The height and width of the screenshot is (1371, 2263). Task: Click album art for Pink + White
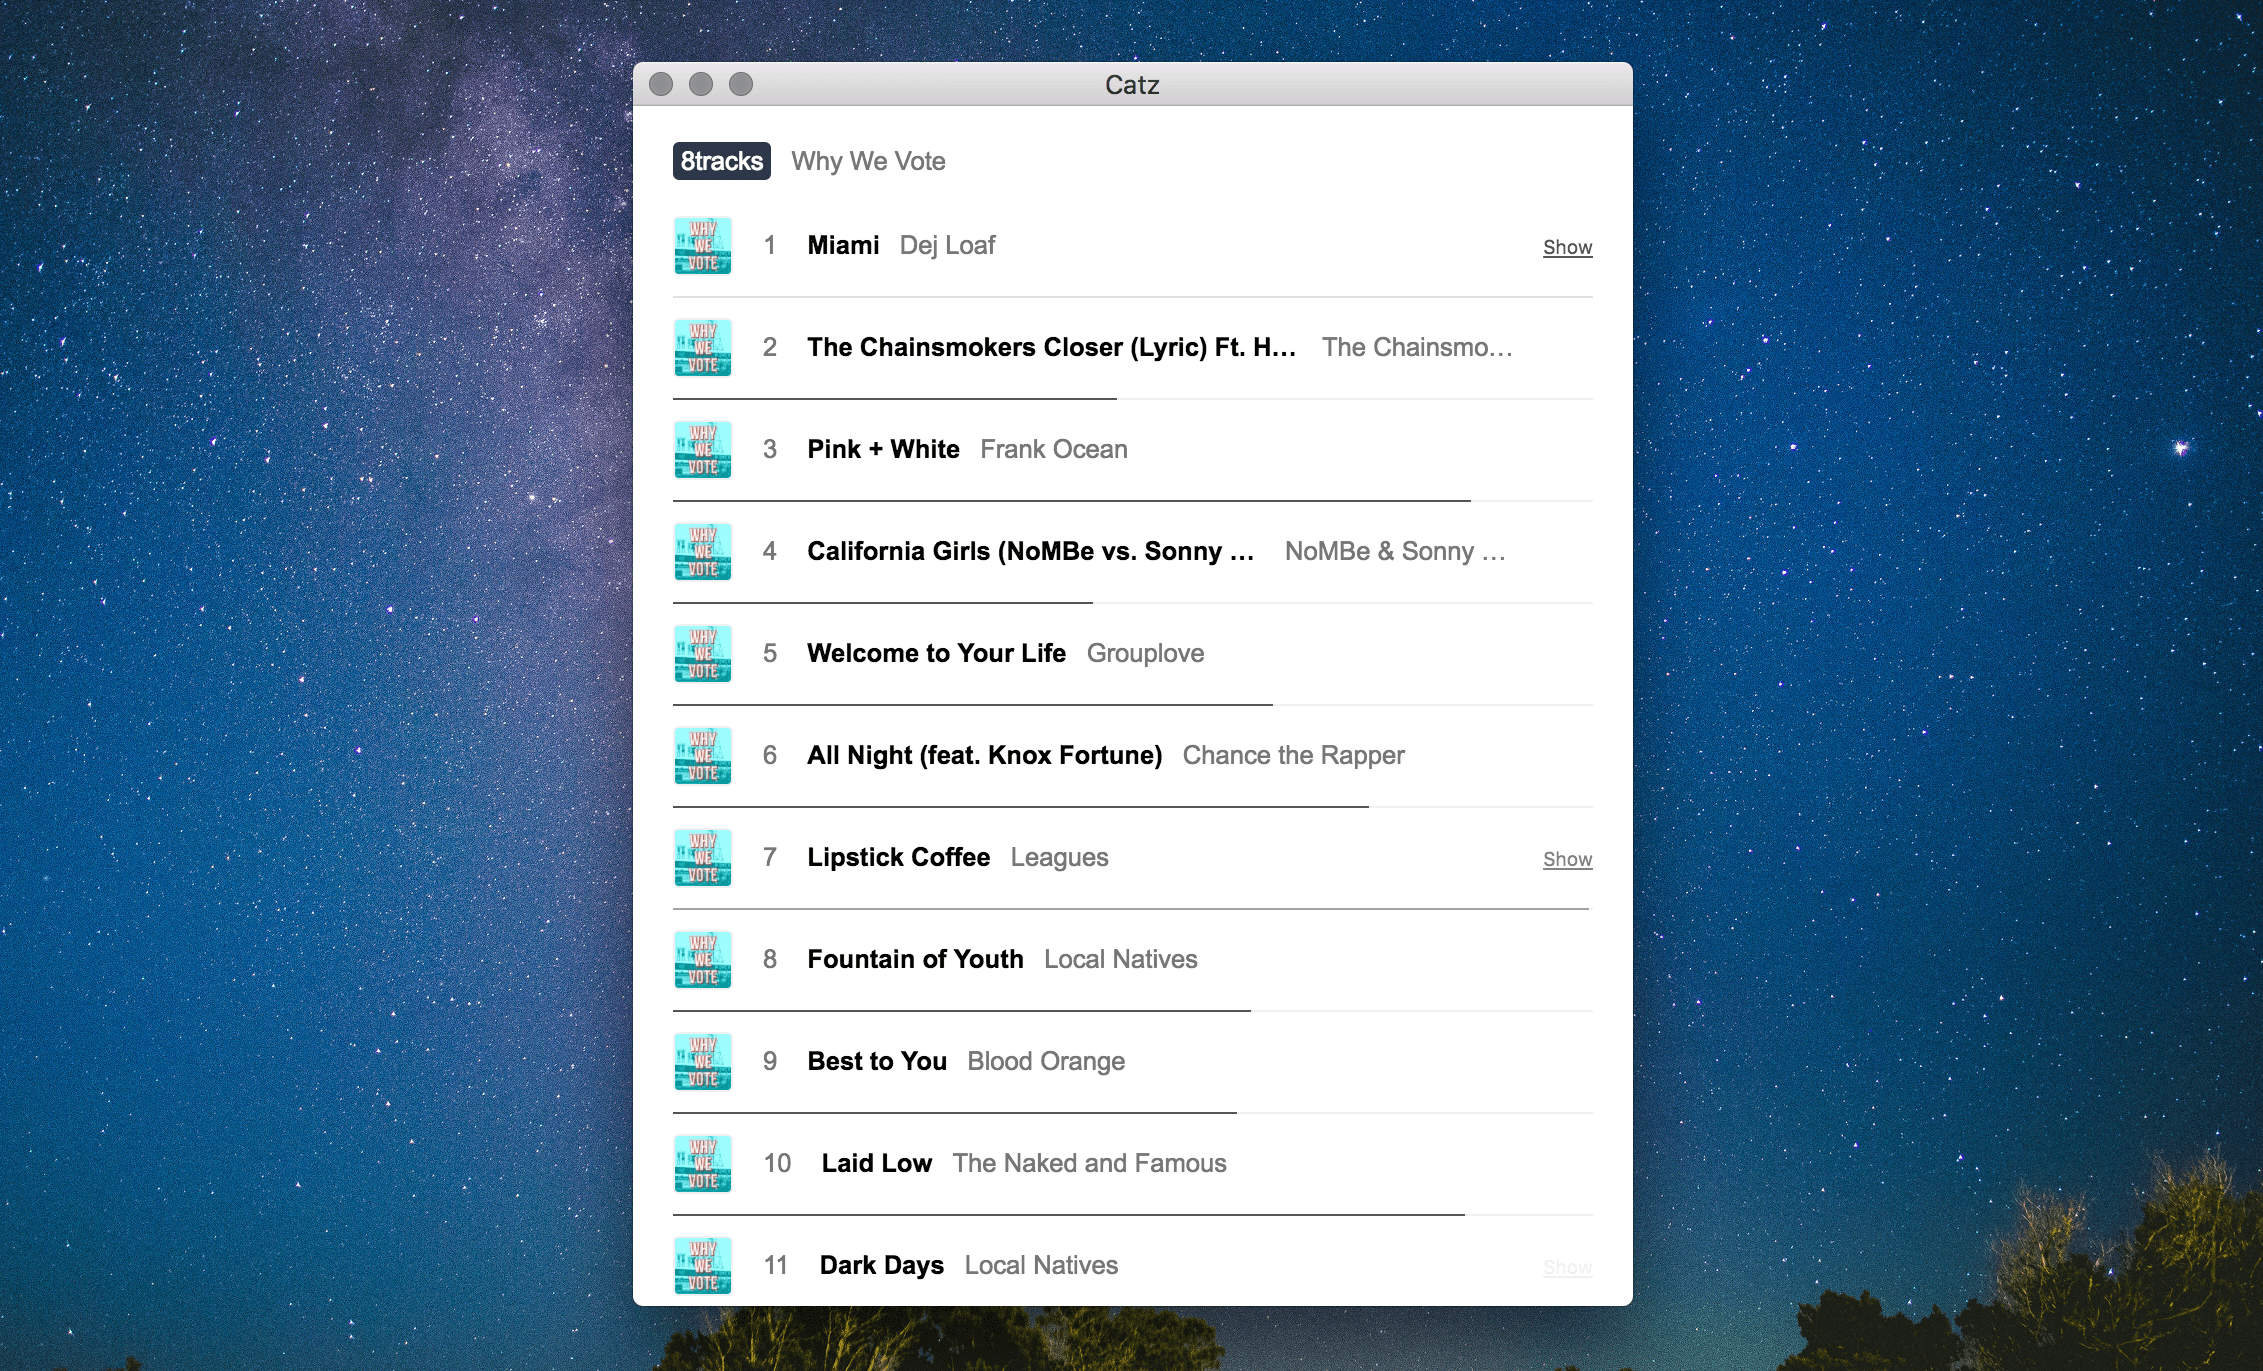click(x=702, y=449)
